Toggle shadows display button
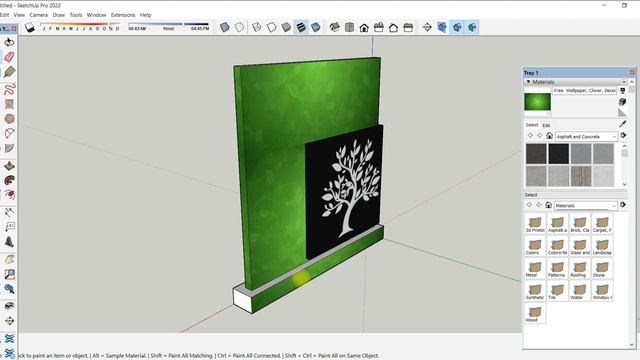Image resolution: width=640 pixels, height=360 pixels. pos(29,27)
